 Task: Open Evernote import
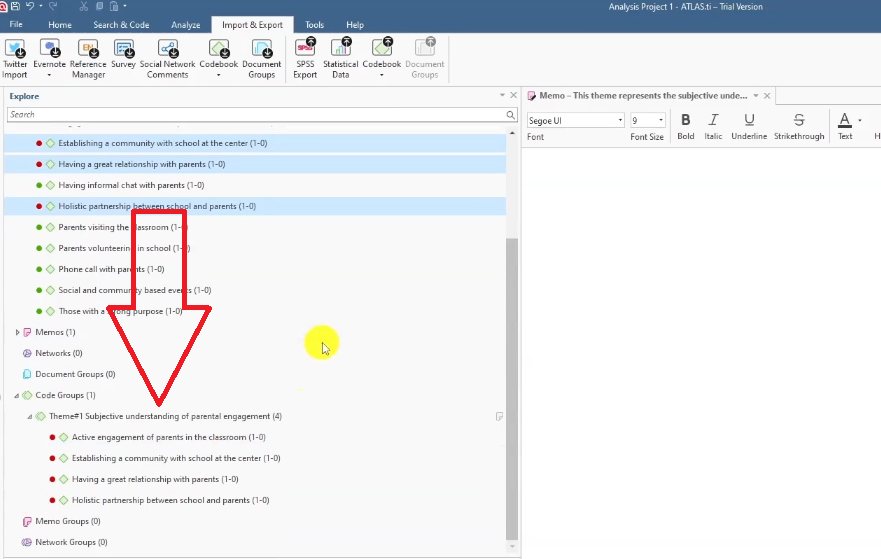tap(49, 50)
